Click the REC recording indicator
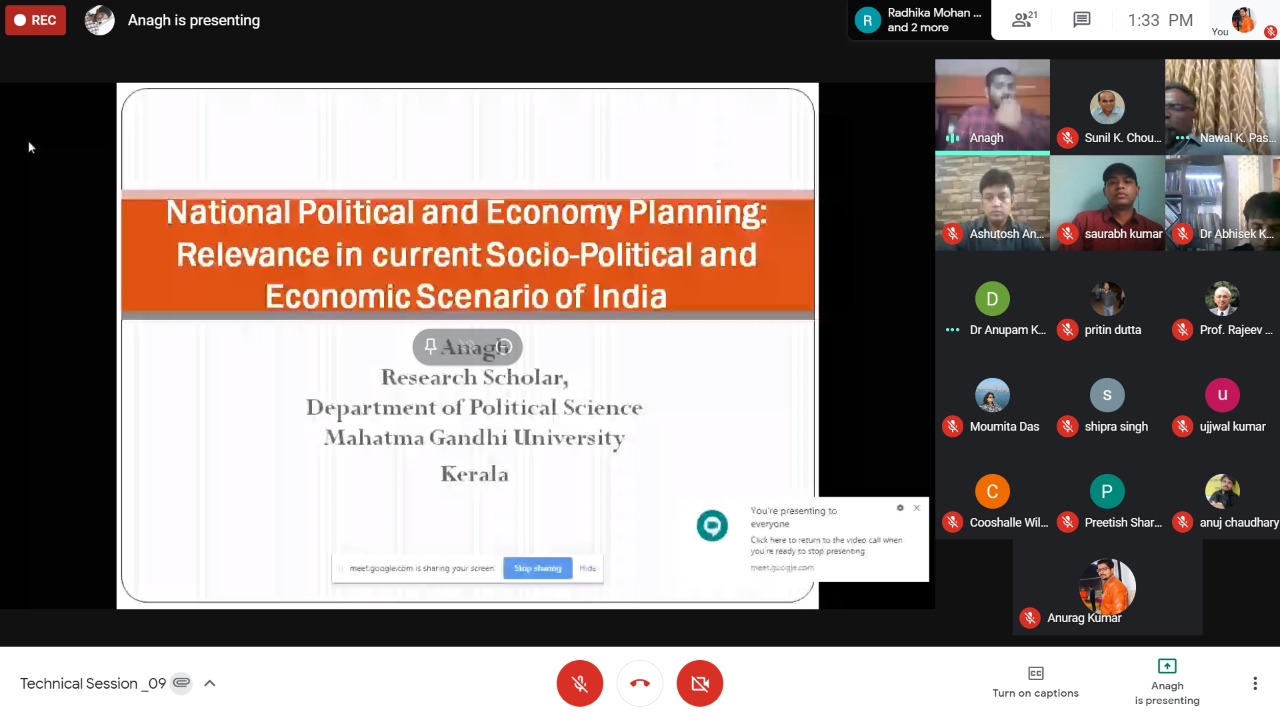 35,20
